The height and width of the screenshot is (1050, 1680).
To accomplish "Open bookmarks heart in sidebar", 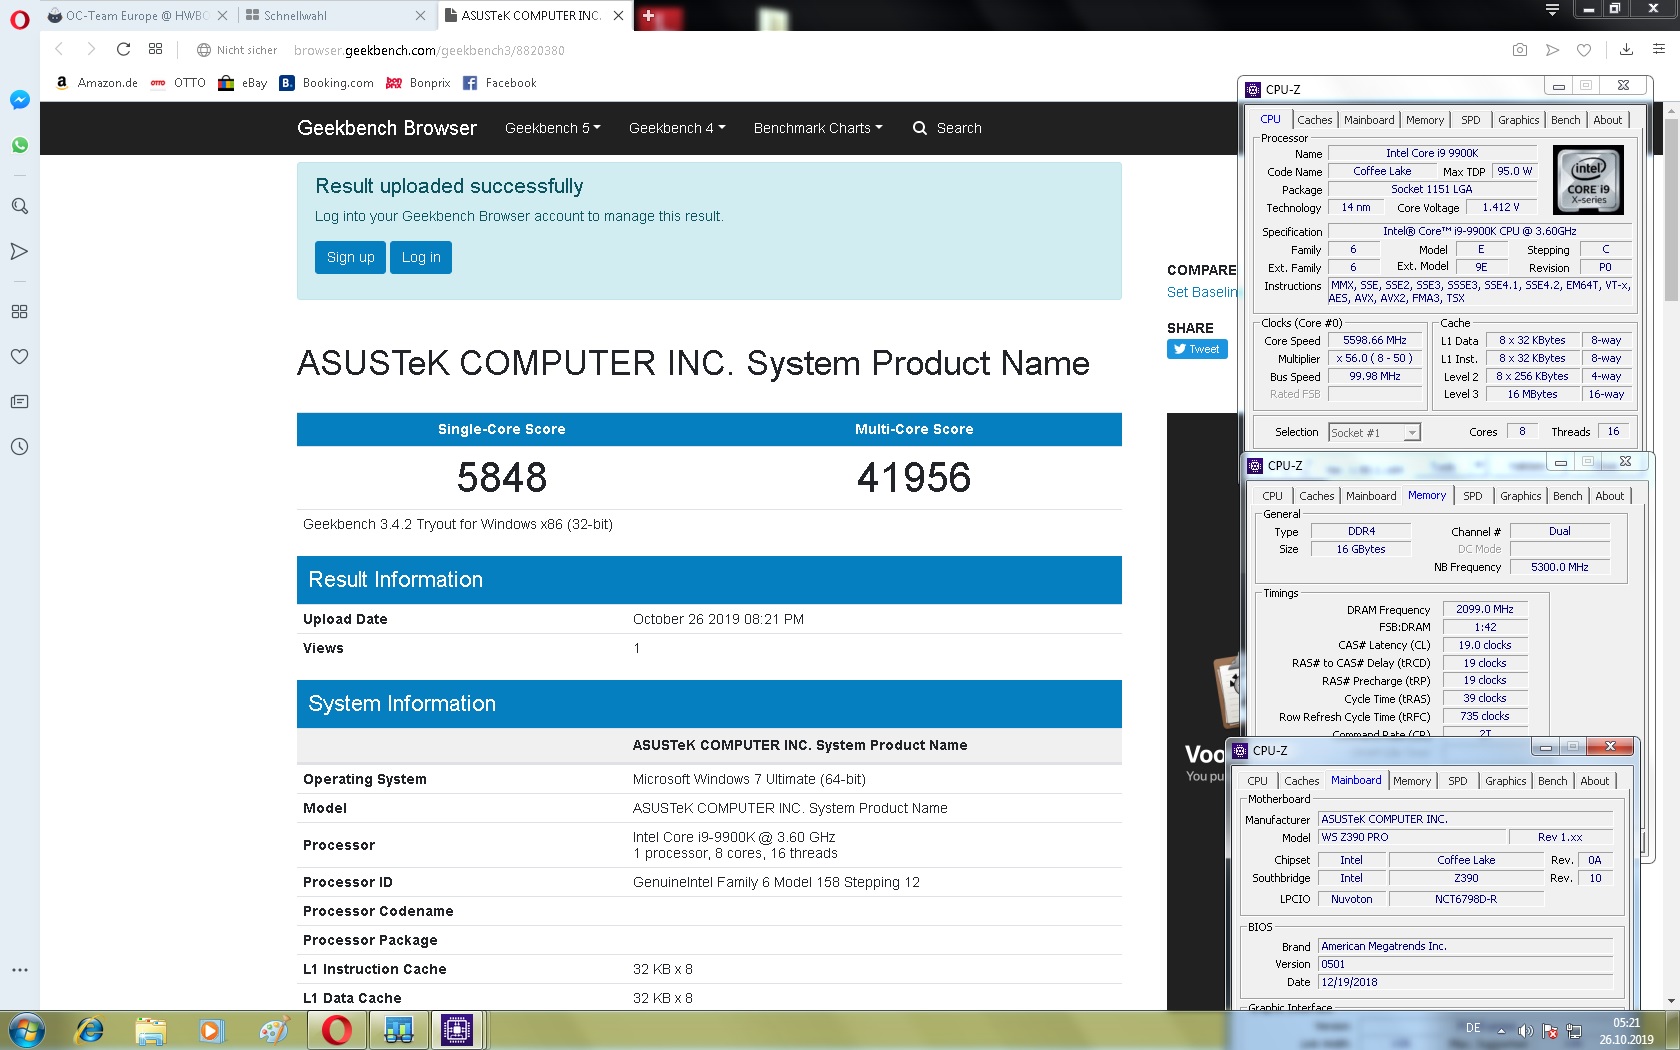I will click(19, 356).
